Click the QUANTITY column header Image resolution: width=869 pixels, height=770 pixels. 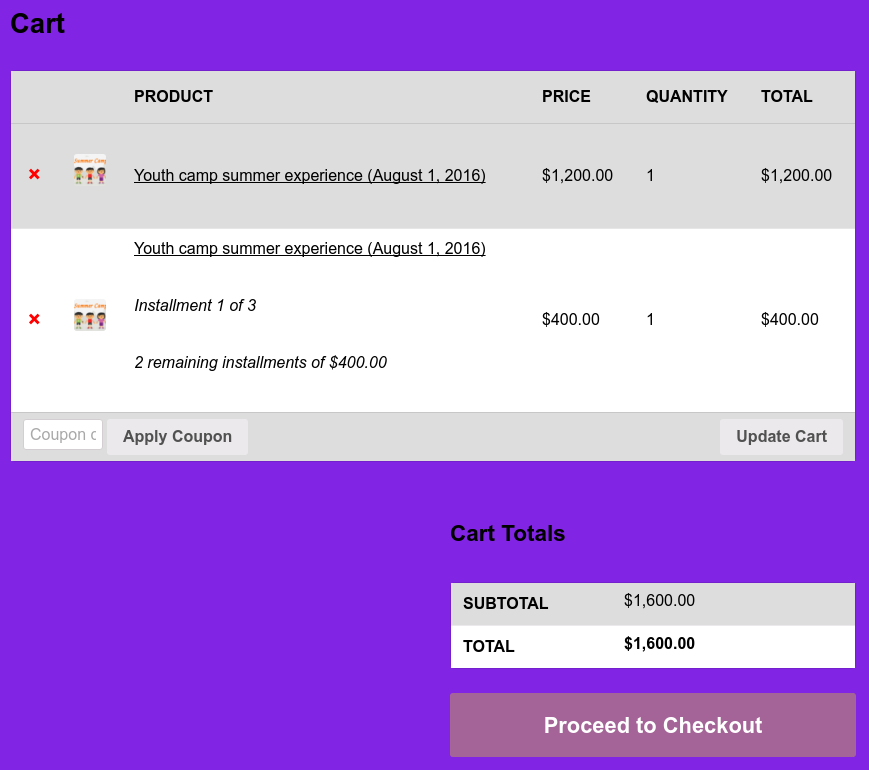click(x=687, y=96)
